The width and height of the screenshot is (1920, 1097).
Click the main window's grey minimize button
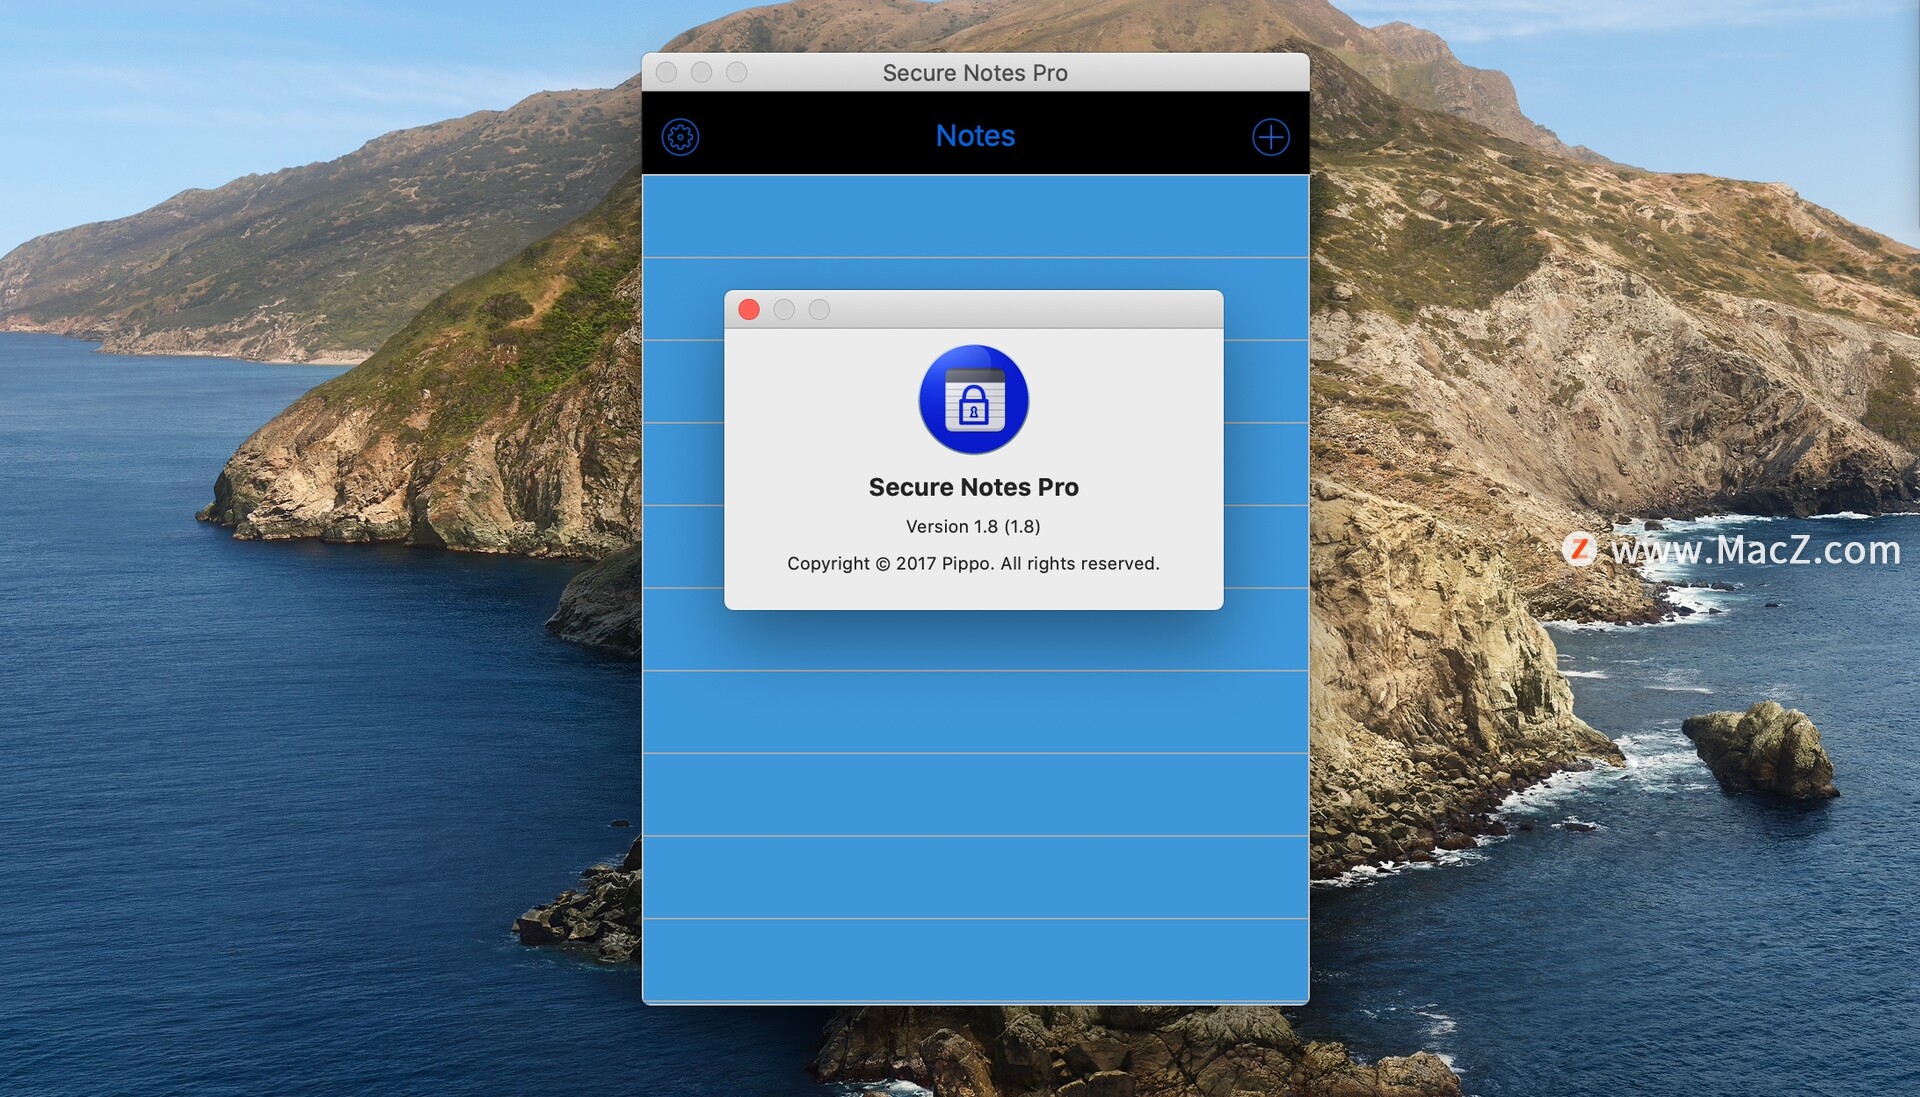[x=701, y=72]
